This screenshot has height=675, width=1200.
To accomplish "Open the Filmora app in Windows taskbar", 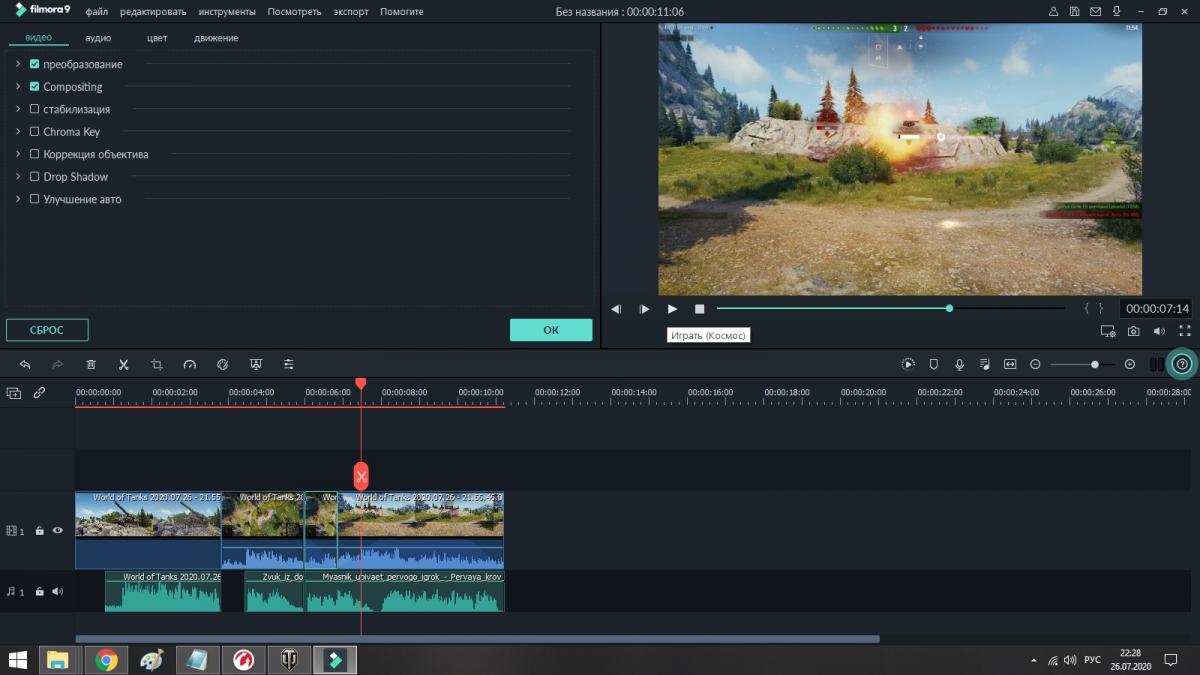I will (x=335, y=660).
